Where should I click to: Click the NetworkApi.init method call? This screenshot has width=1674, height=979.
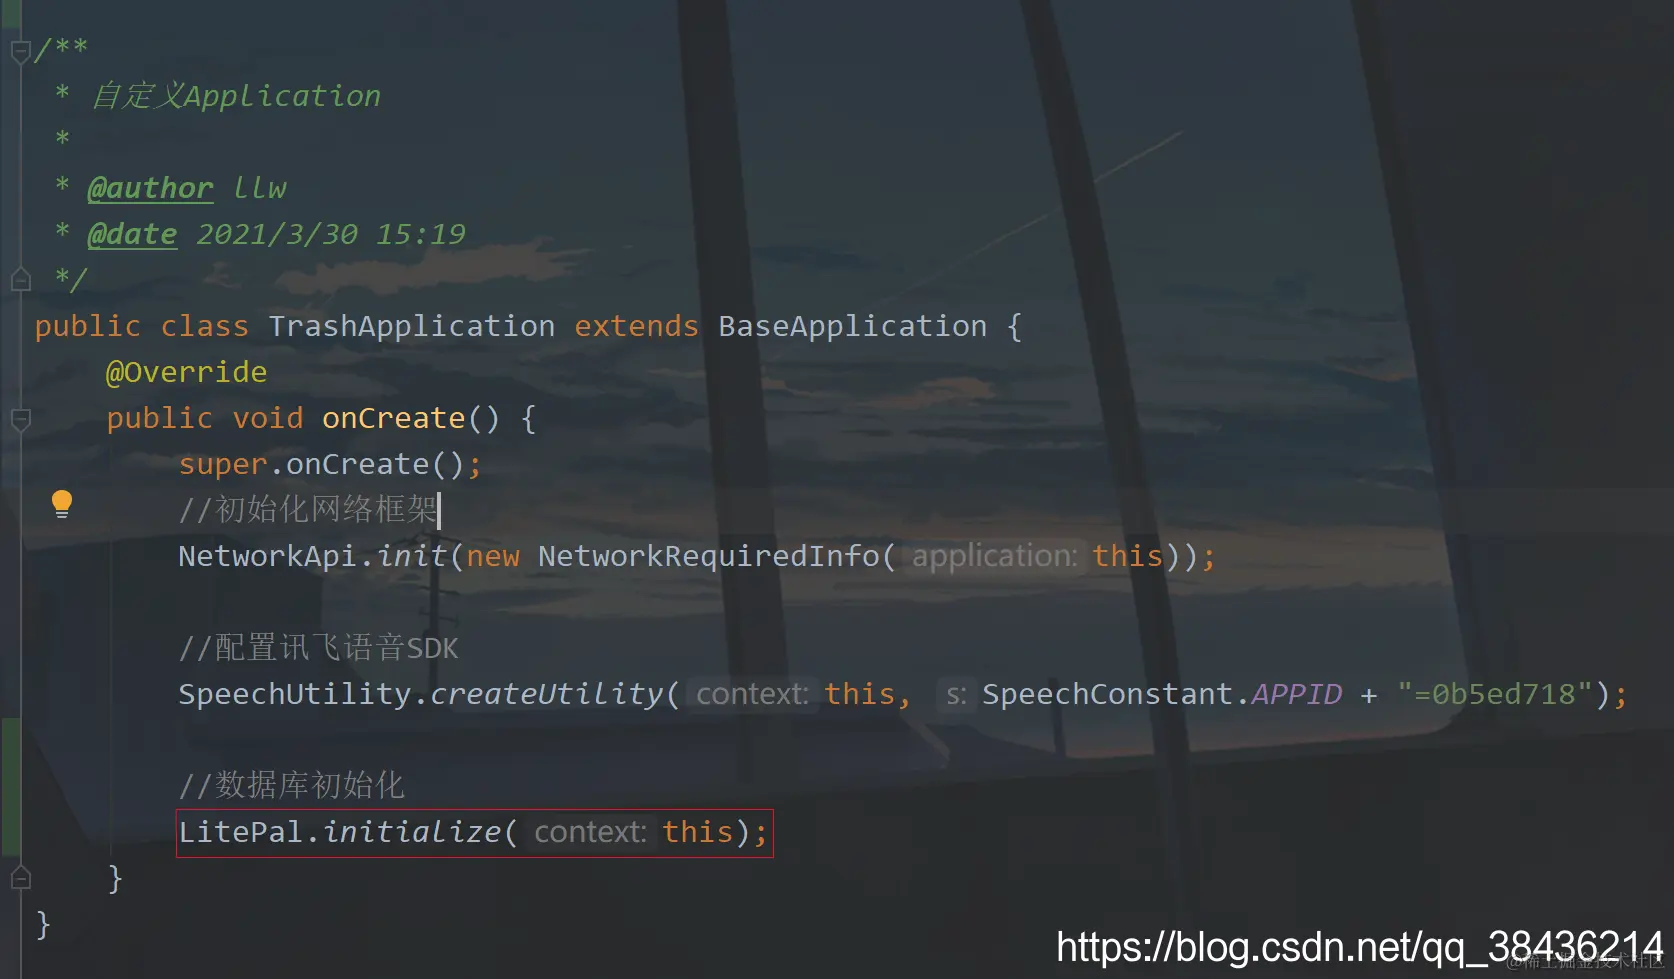tap(312, 556)
